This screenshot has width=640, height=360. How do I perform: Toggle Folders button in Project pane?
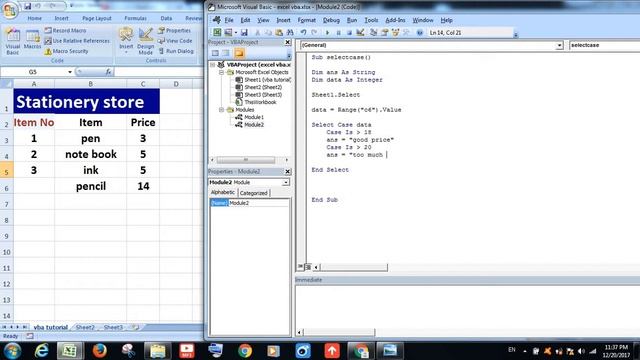coord(239,53)
